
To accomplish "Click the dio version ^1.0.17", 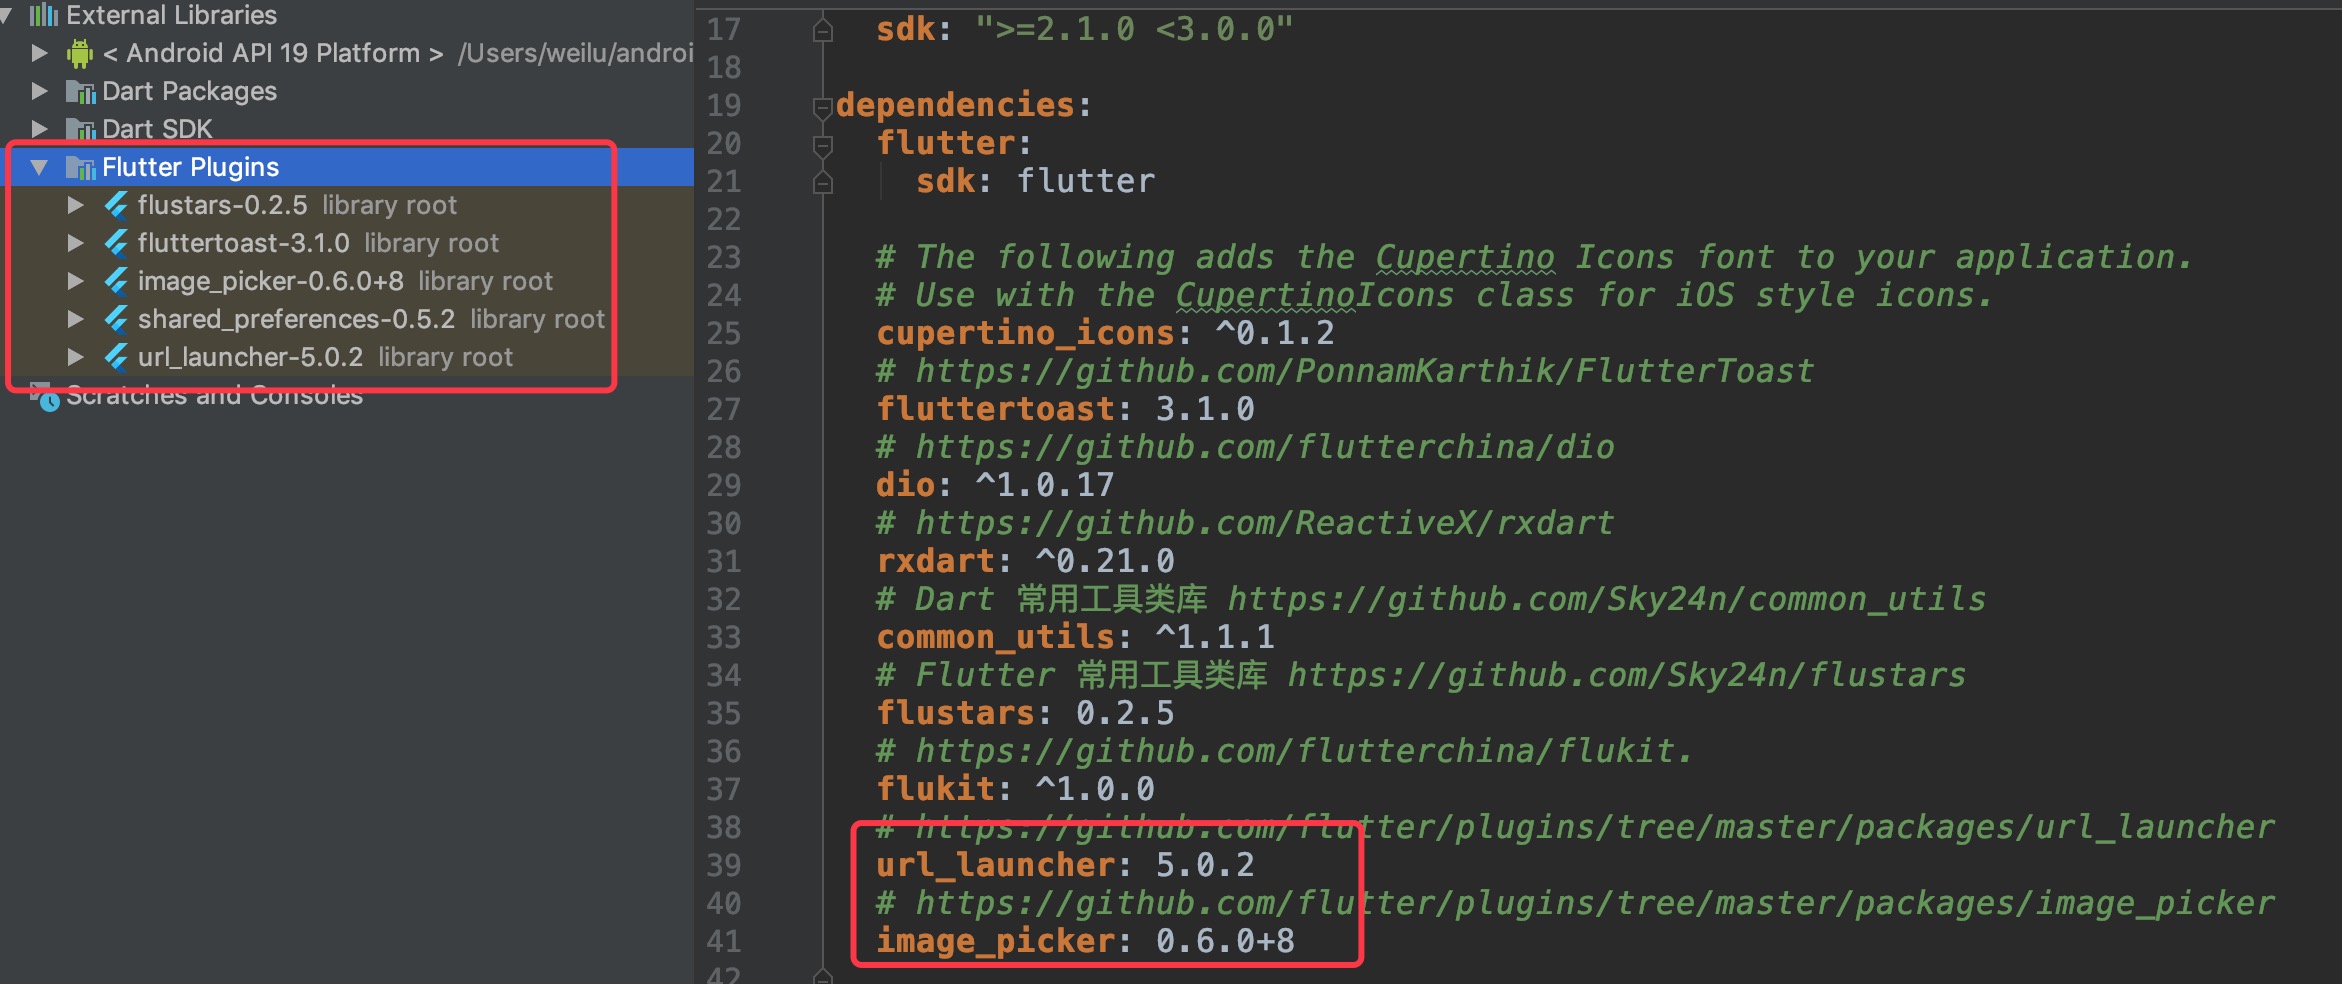I will [x=1045, y=485].
